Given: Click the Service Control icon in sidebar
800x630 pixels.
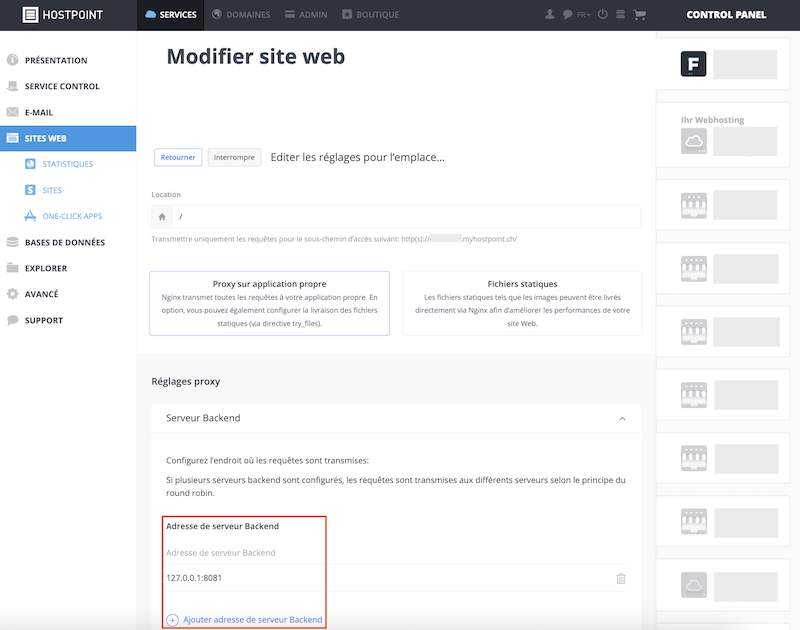Looking at the screenshot, I should 12,86.
